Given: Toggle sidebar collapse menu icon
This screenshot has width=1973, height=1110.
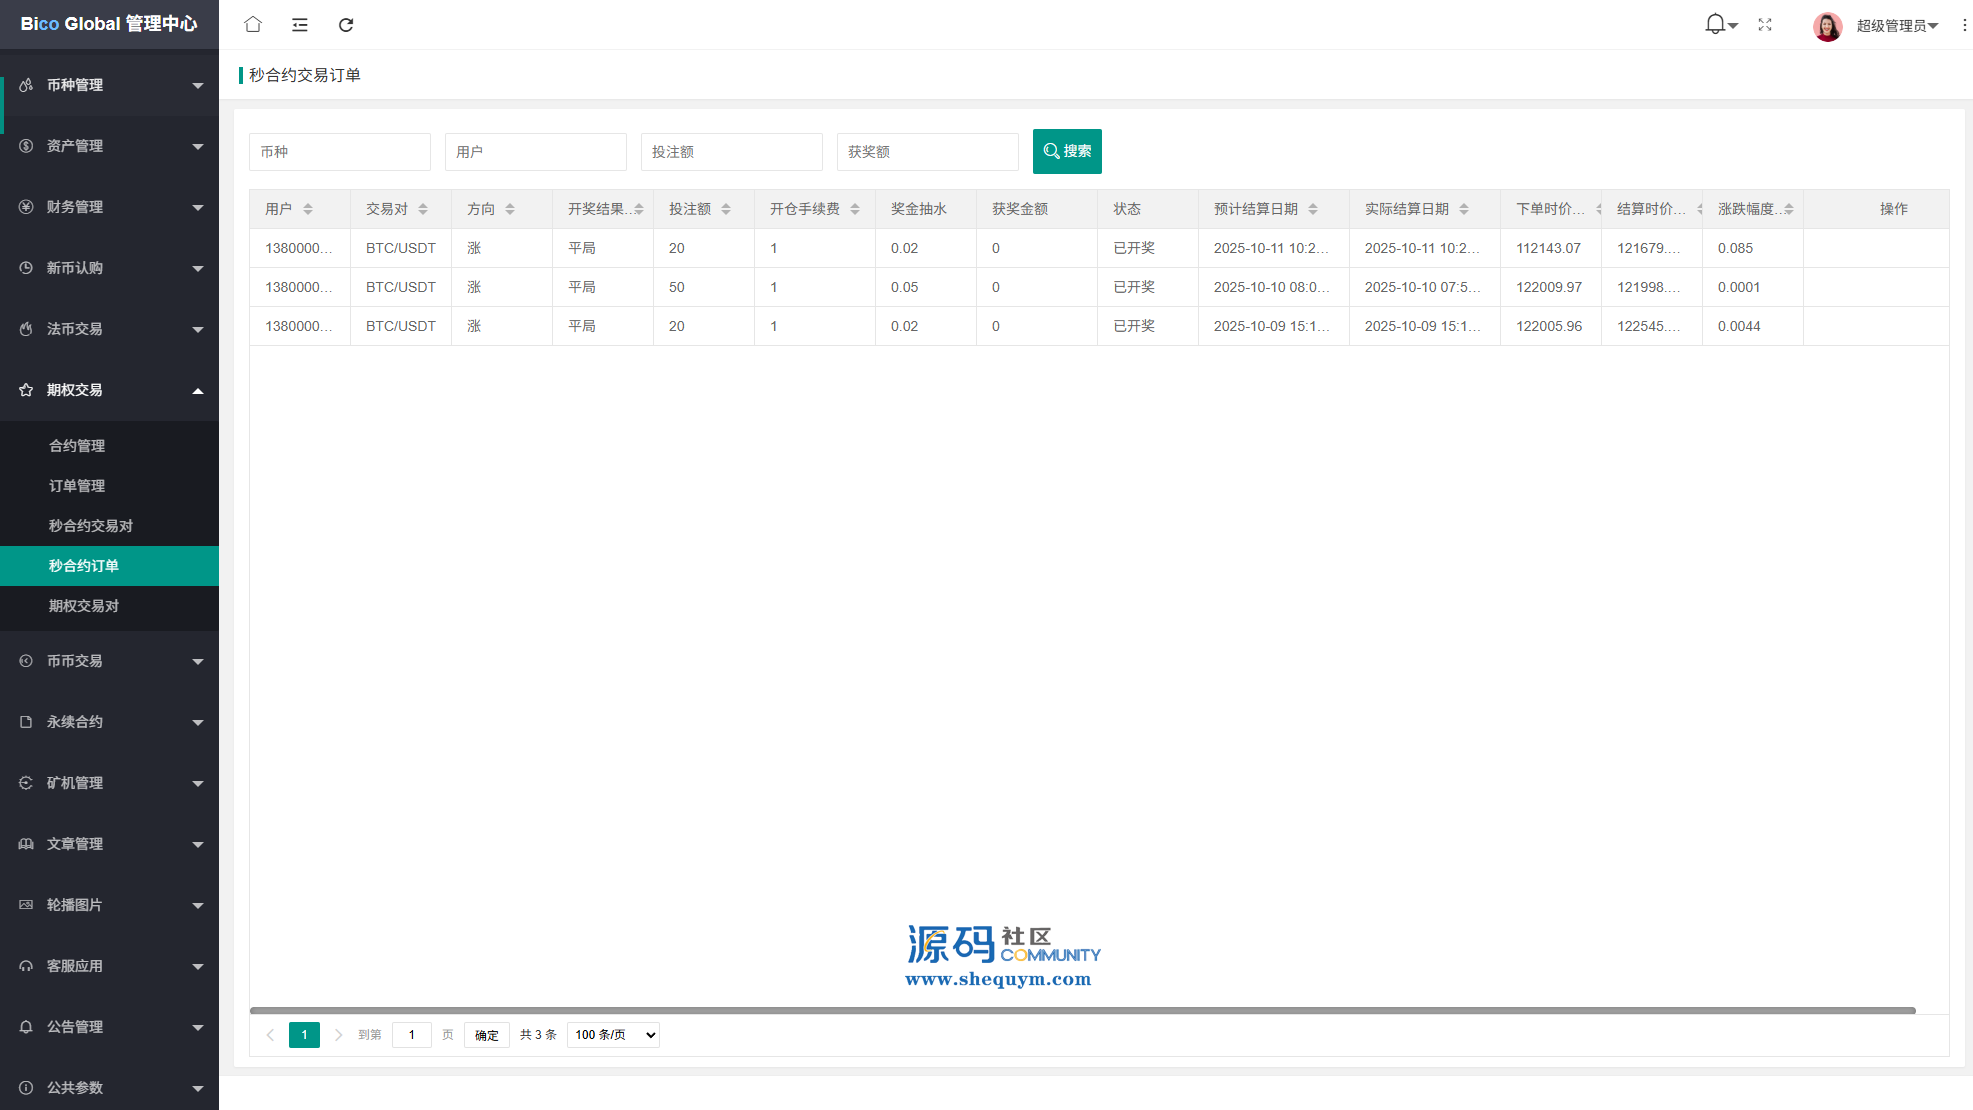Looking at the screenshot, I should pyautogui.click(x=300, y=24).
